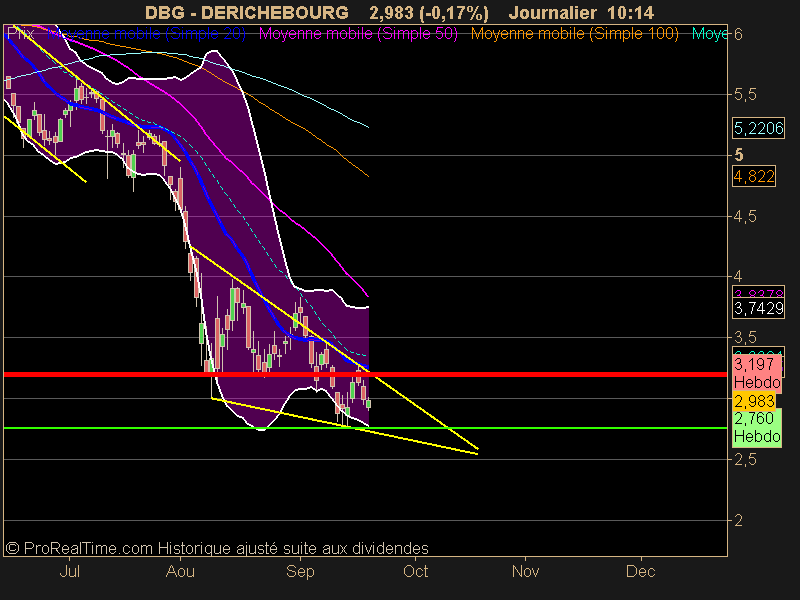Click the "Jul" month on the time axis
The width and height of the screenshot is (800, 600).
point(69,571)
